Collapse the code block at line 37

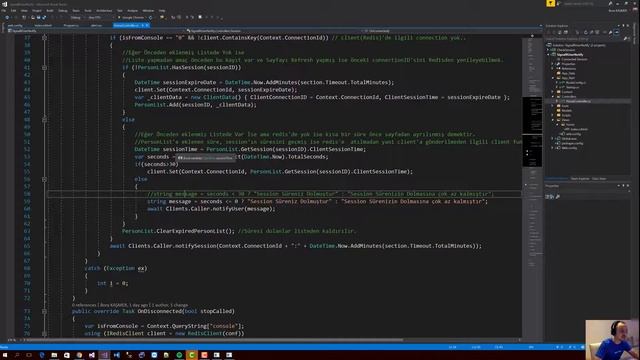click(x=44, y=38)
